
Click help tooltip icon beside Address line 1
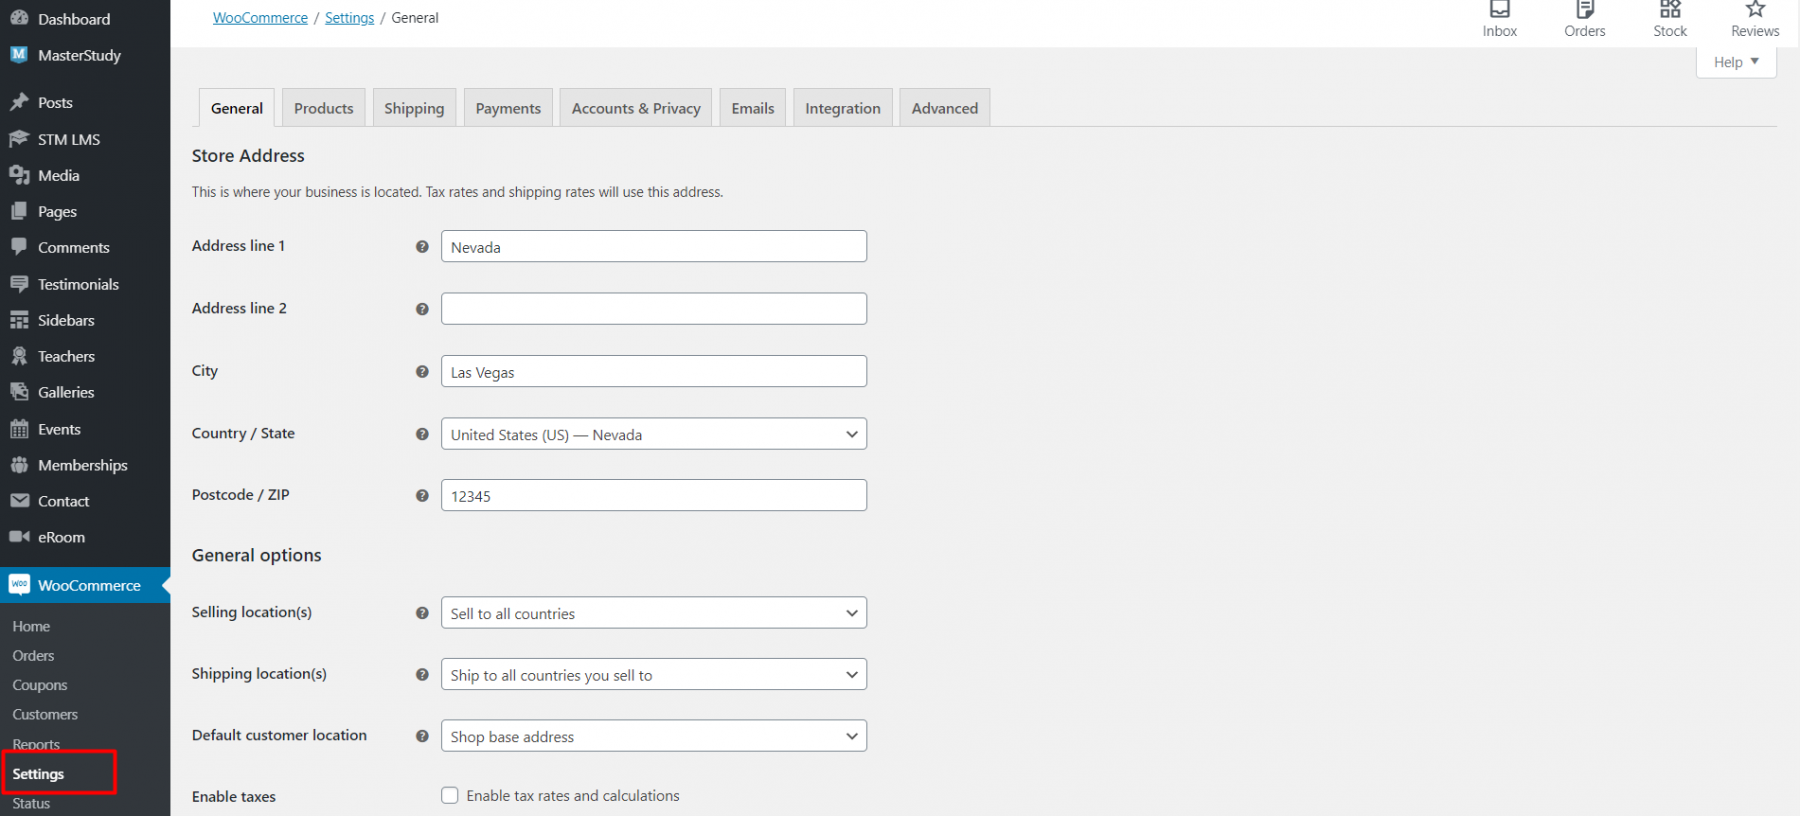[422, 247]
